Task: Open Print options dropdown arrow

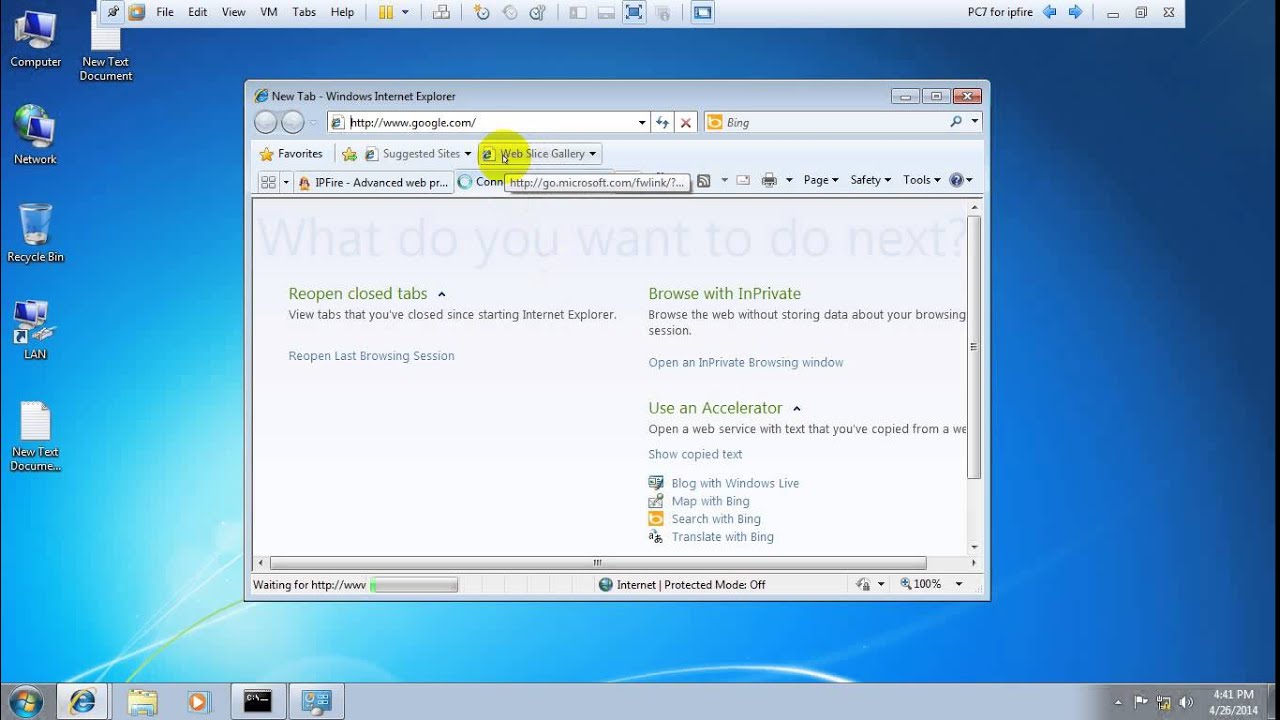Action: click(x=789, y=180)
